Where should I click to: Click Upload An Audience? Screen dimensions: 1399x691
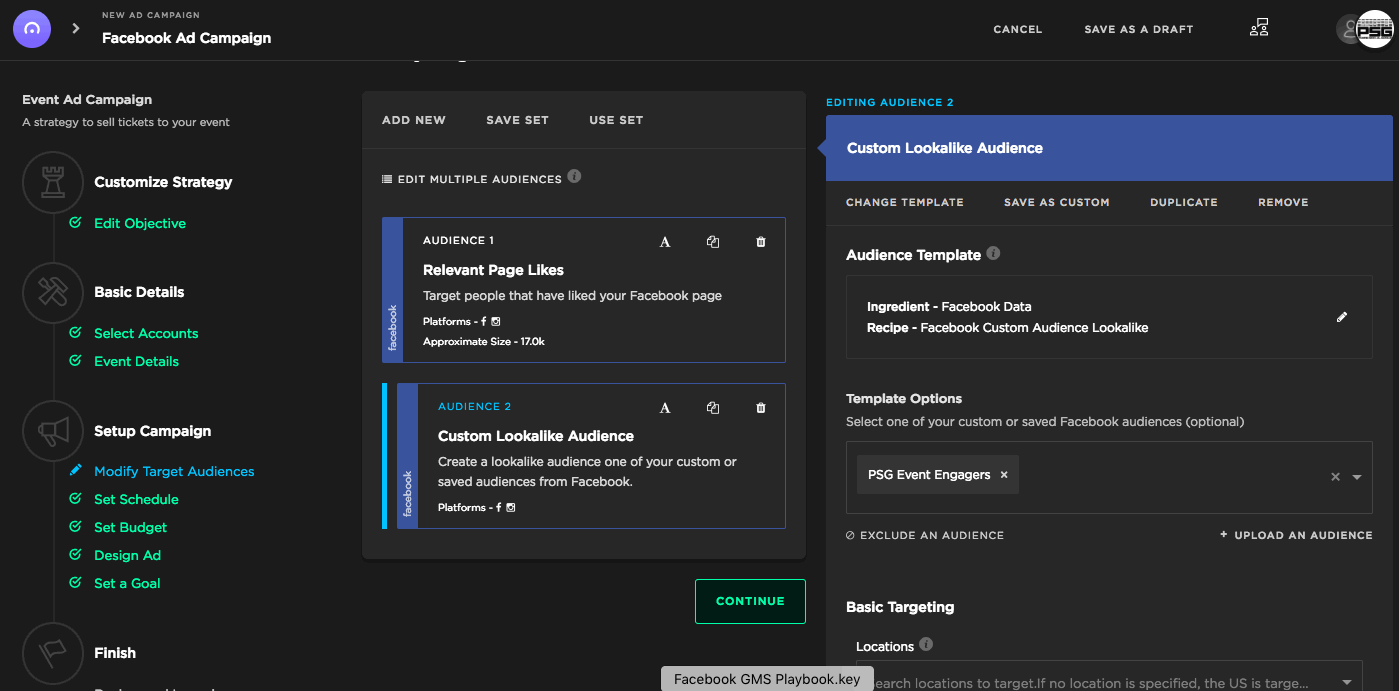point(1296,535)
